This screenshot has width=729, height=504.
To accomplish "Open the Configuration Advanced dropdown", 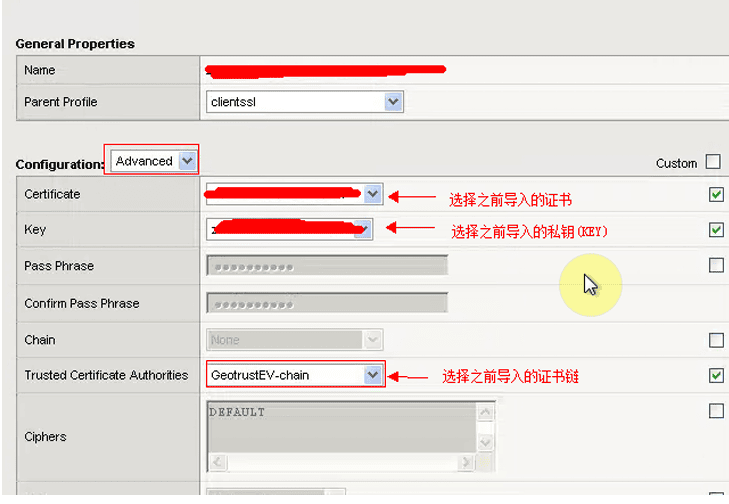I will [186, 161].
